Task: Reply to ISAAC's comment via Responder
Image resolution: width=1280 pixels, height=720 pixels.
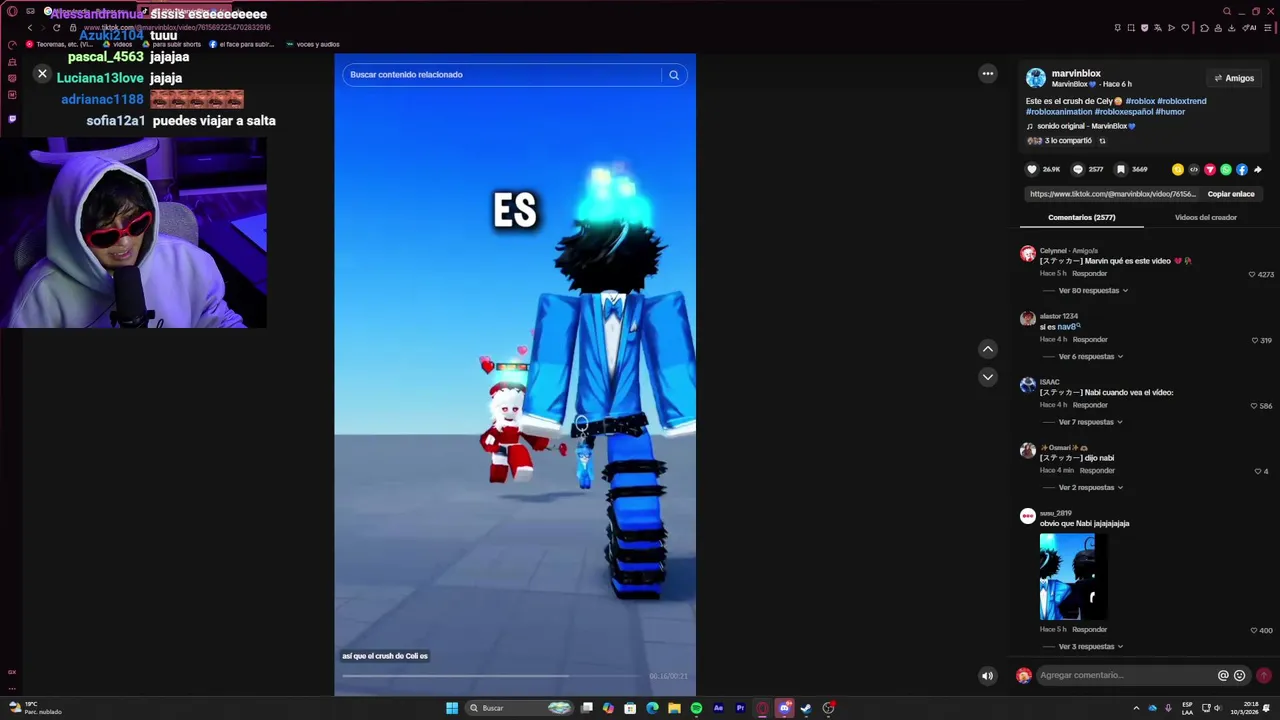Action: [1090, 405]
